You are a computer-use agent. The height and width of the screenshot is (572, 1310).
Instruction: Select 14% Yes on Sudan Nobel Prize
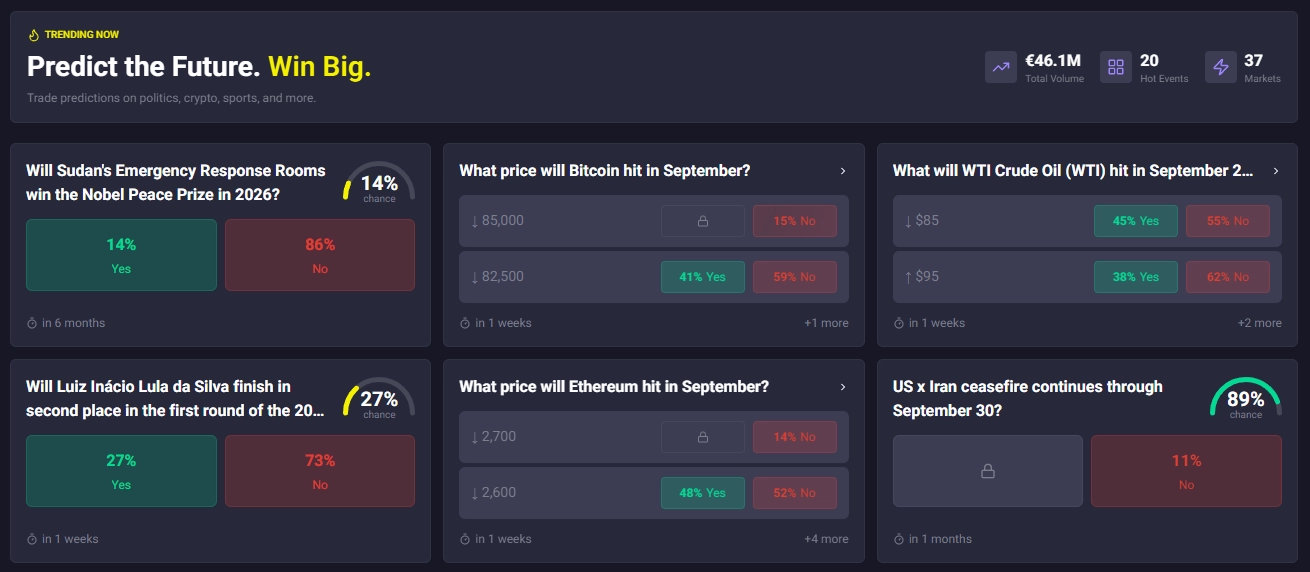pos(121,255)
